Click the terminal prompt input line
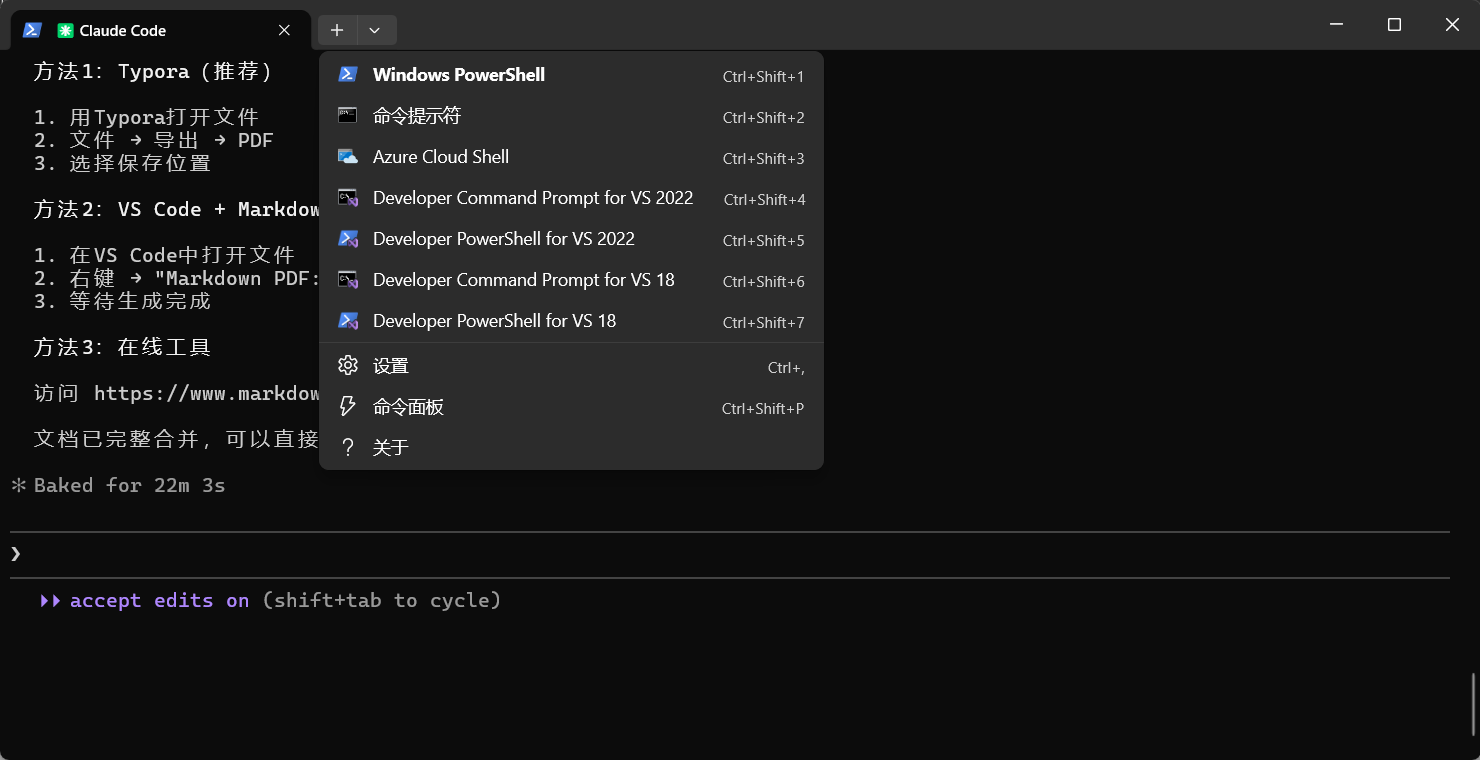 729,554
